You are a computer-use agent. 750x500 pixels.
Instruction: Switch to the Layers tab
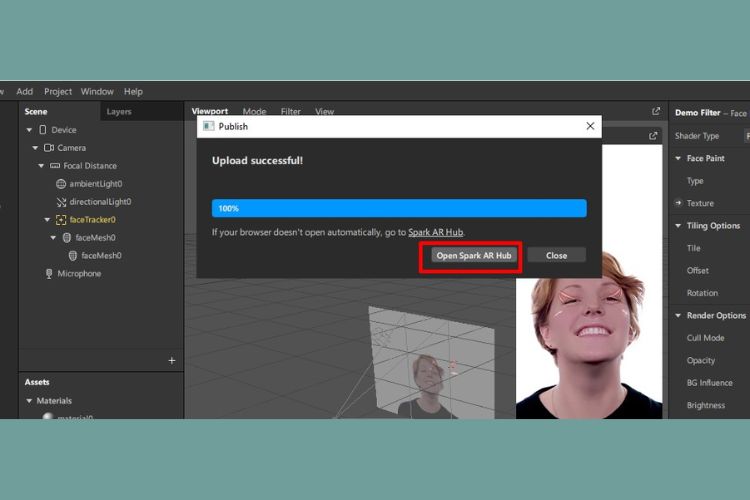pos(119,111)
